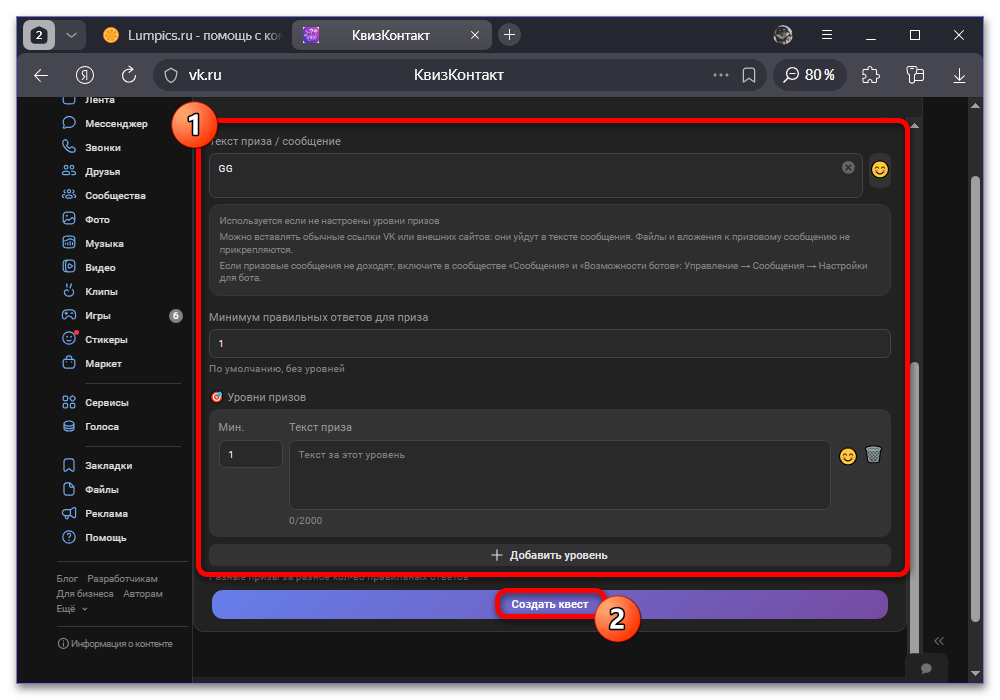This screenshot has height=700, width=1000.
Task: Open Сообщества in the sidebar
Action: [x=104, y=195]
